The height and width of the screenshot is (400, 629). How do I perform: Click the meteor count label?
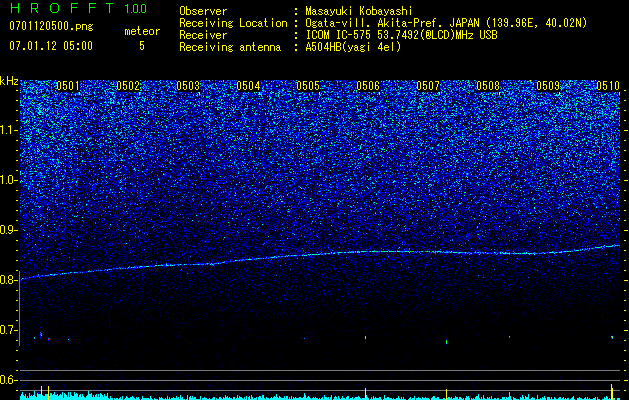point(142,31)
